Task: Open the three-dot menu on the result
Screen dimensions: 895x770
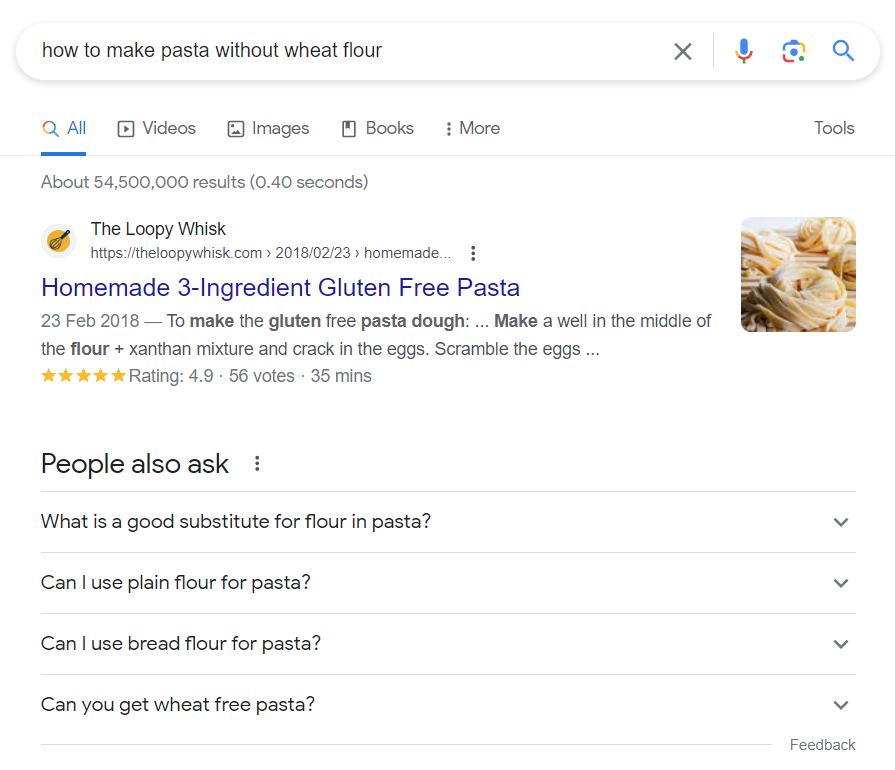Action: click(x=473, y=253)
